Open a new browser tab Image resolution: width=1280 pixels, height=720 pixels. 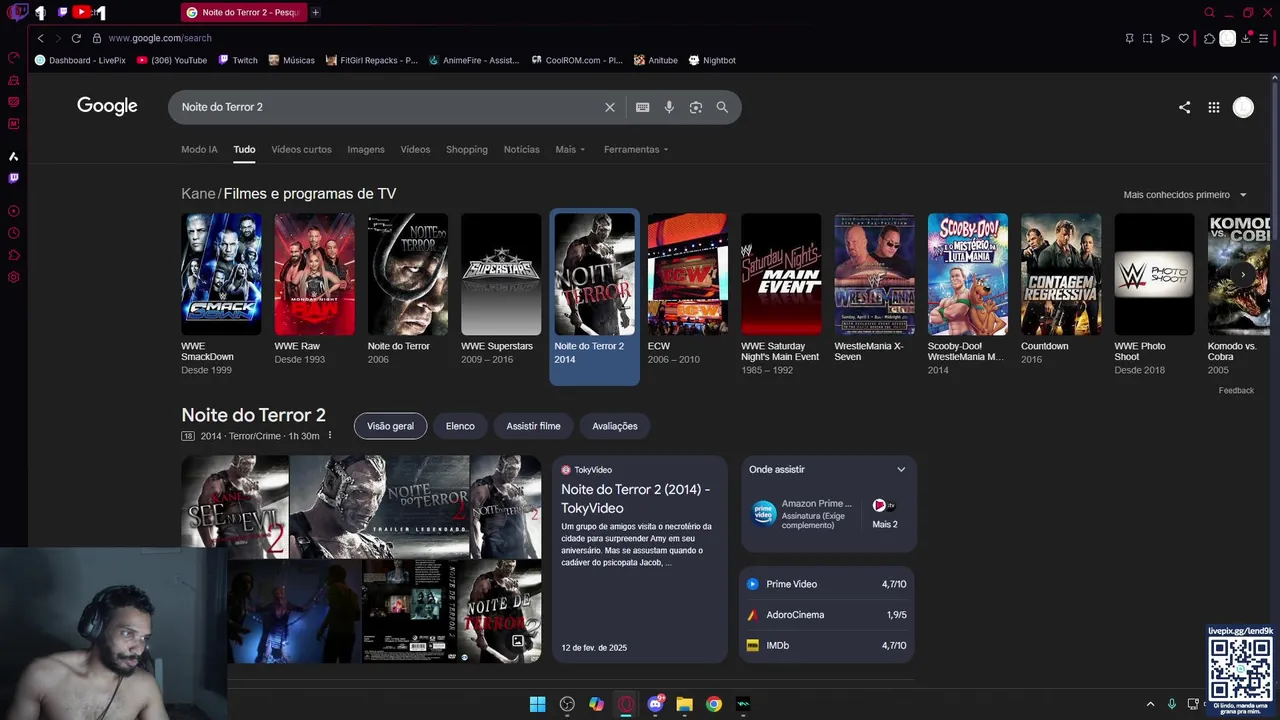(315, 12)
